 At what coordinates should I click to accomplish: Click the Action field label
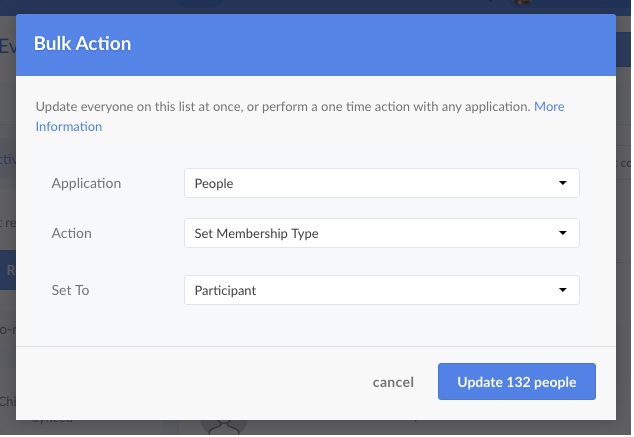point(71,234)
